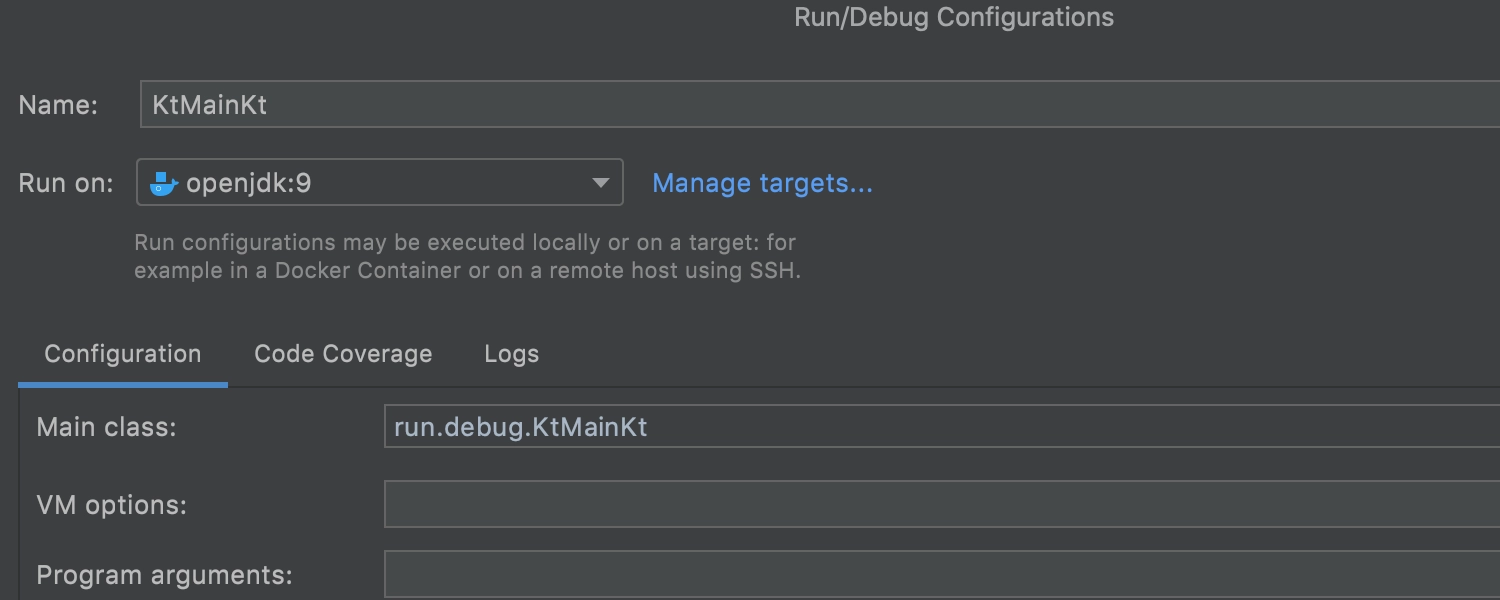Click the Manage targets link
The height and width of the screenshot is (600, 1500).
(x=762, y=183)
